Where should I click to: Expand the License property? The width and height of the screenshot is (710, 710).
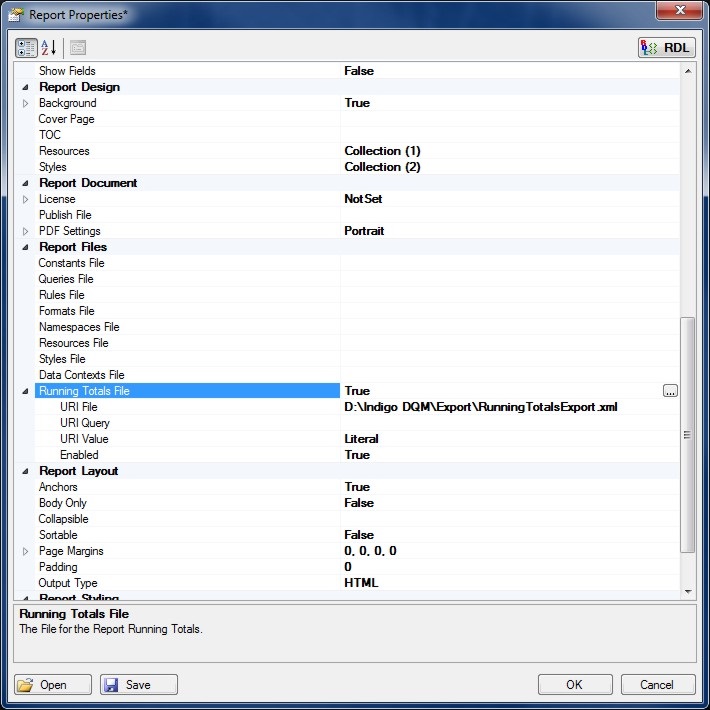[x=26, y=199]
